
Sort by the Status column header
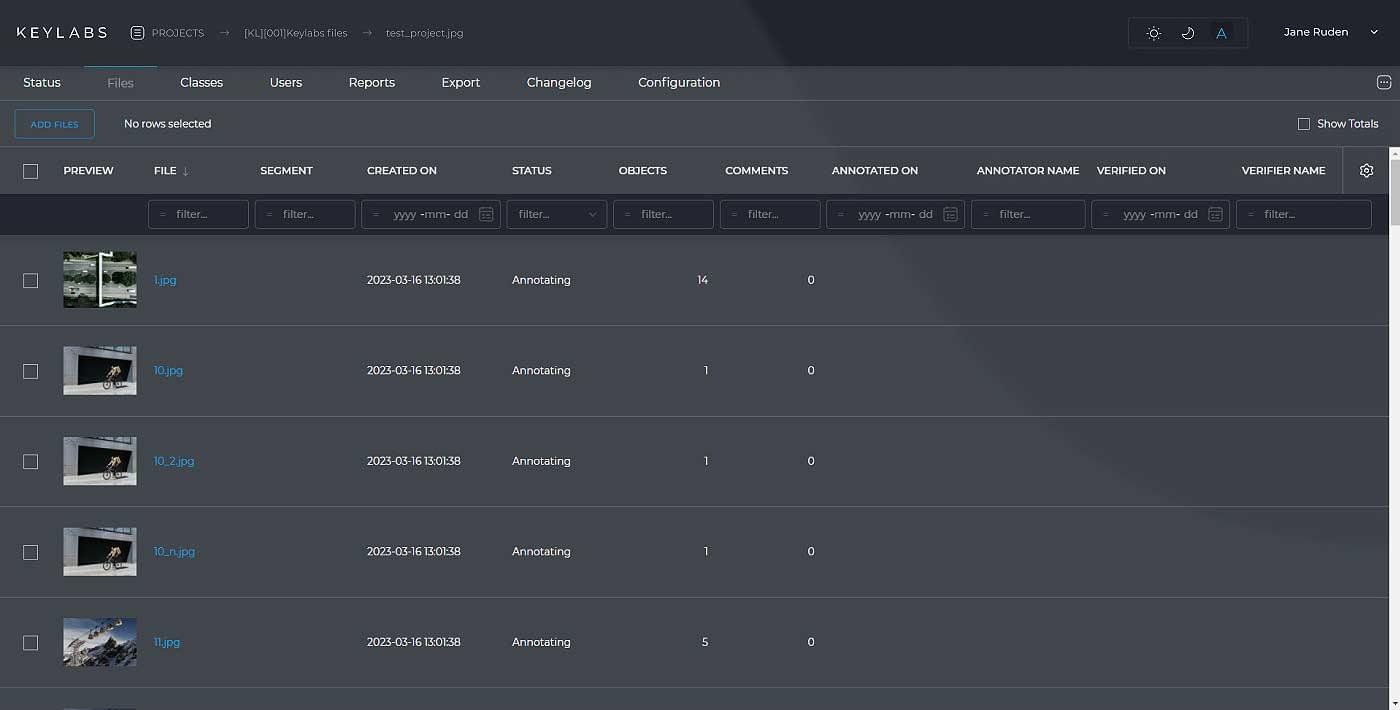click(532, 171)
